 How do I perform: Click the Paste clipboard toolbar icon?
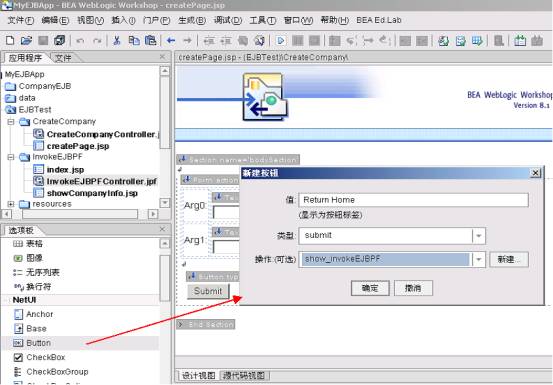(x=151, y=41)
